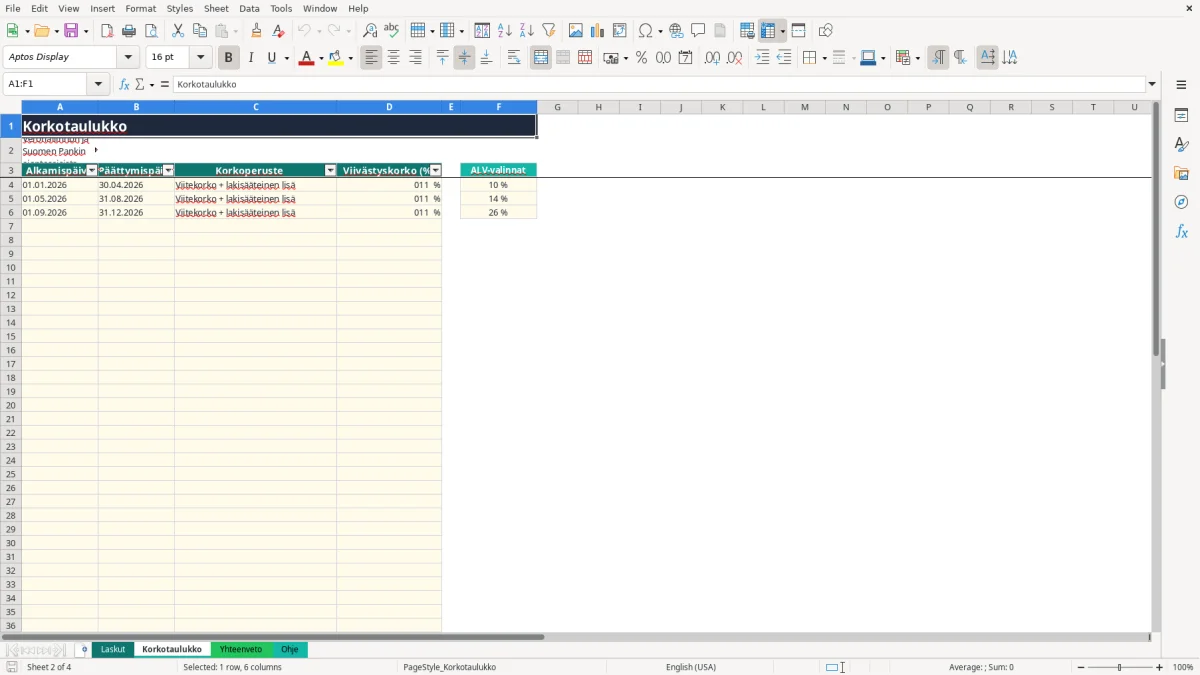Export directly as PDF
The image size is (1200, 675).
point(107,31)
